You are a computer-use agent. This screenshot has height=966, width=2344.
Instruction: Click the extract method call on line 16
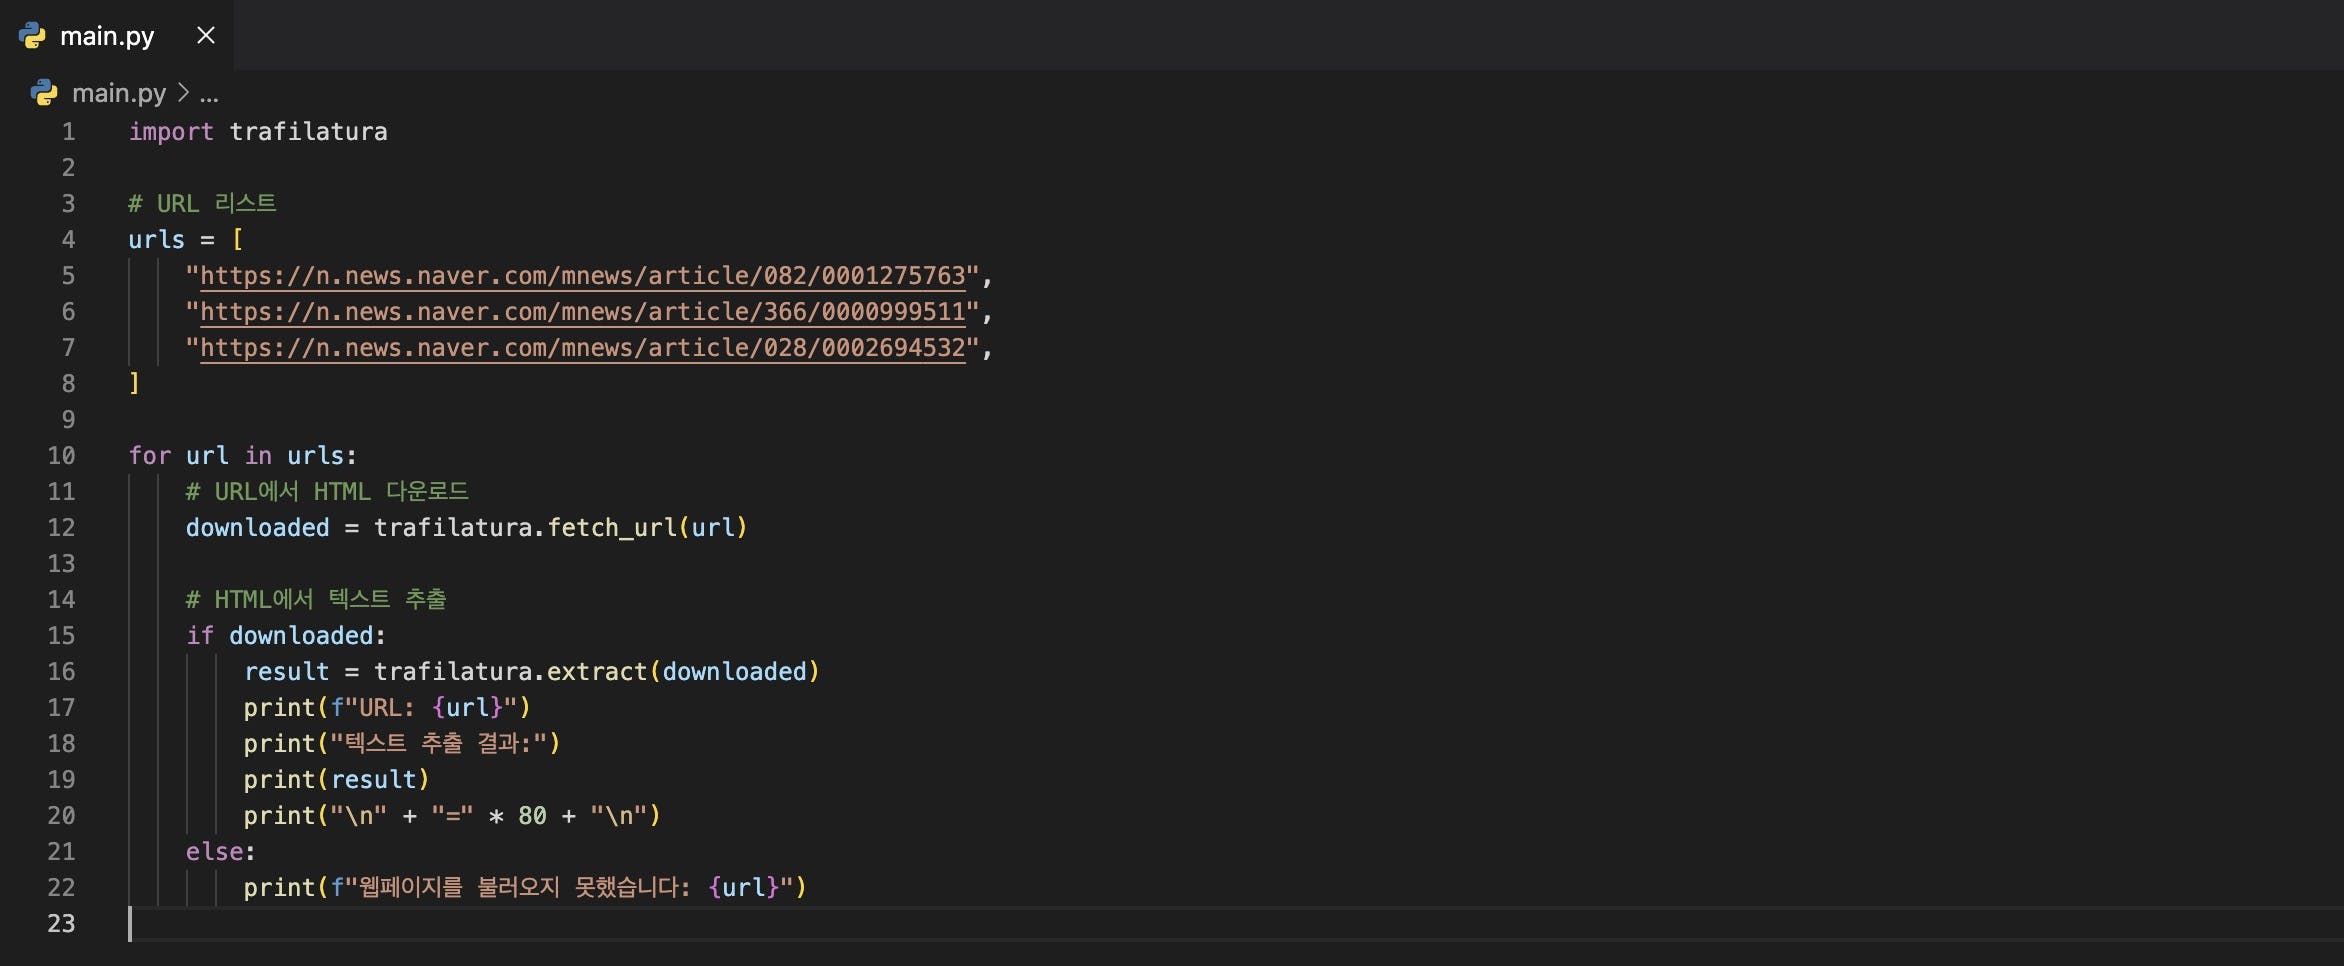[597, 672]
